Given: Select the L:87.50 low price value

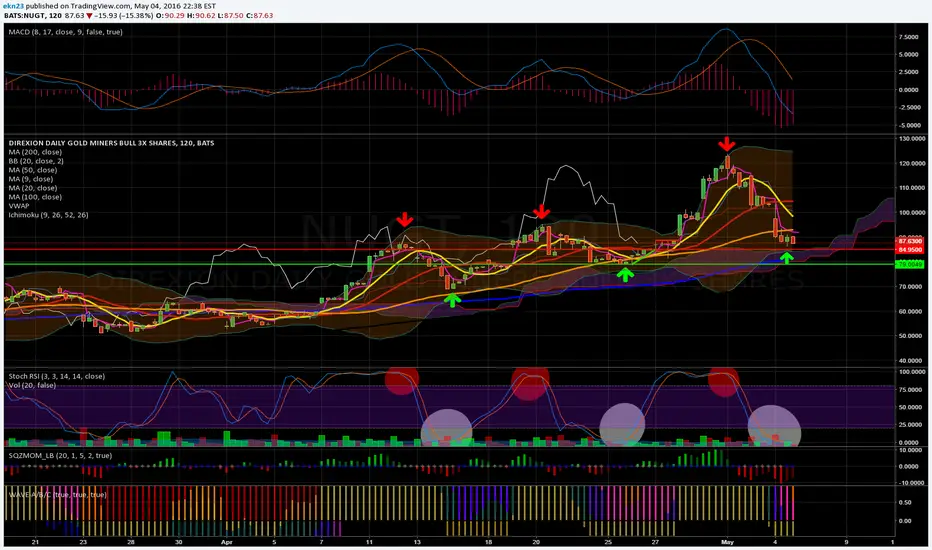Looking at the screenshot, I should [230, 15].
